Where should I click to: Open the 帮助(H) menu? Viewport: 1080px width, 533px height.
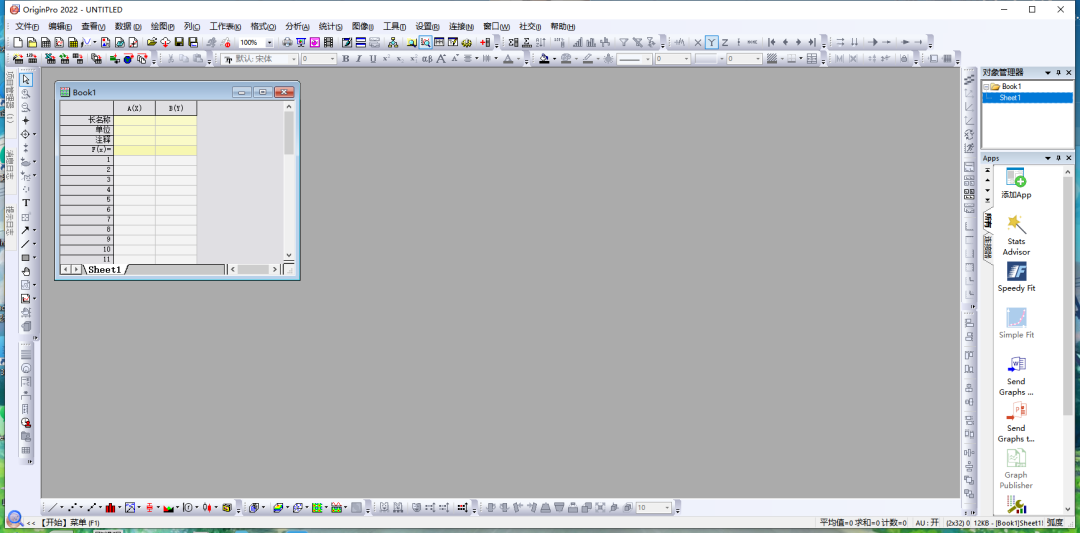click(563, 26)
